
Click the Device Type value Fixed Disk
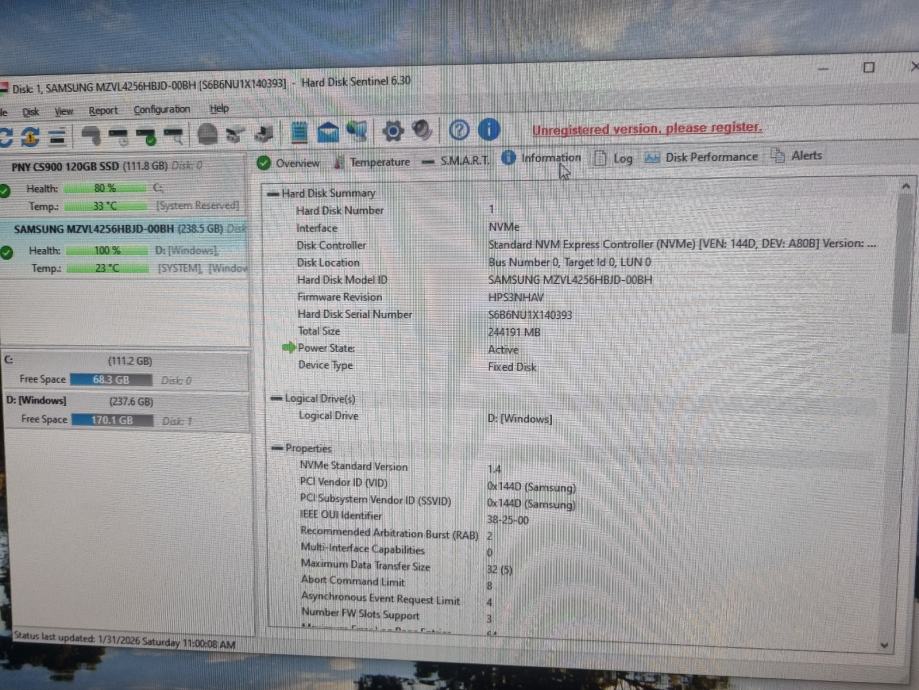pyautogui.click(x=512, y=367)
